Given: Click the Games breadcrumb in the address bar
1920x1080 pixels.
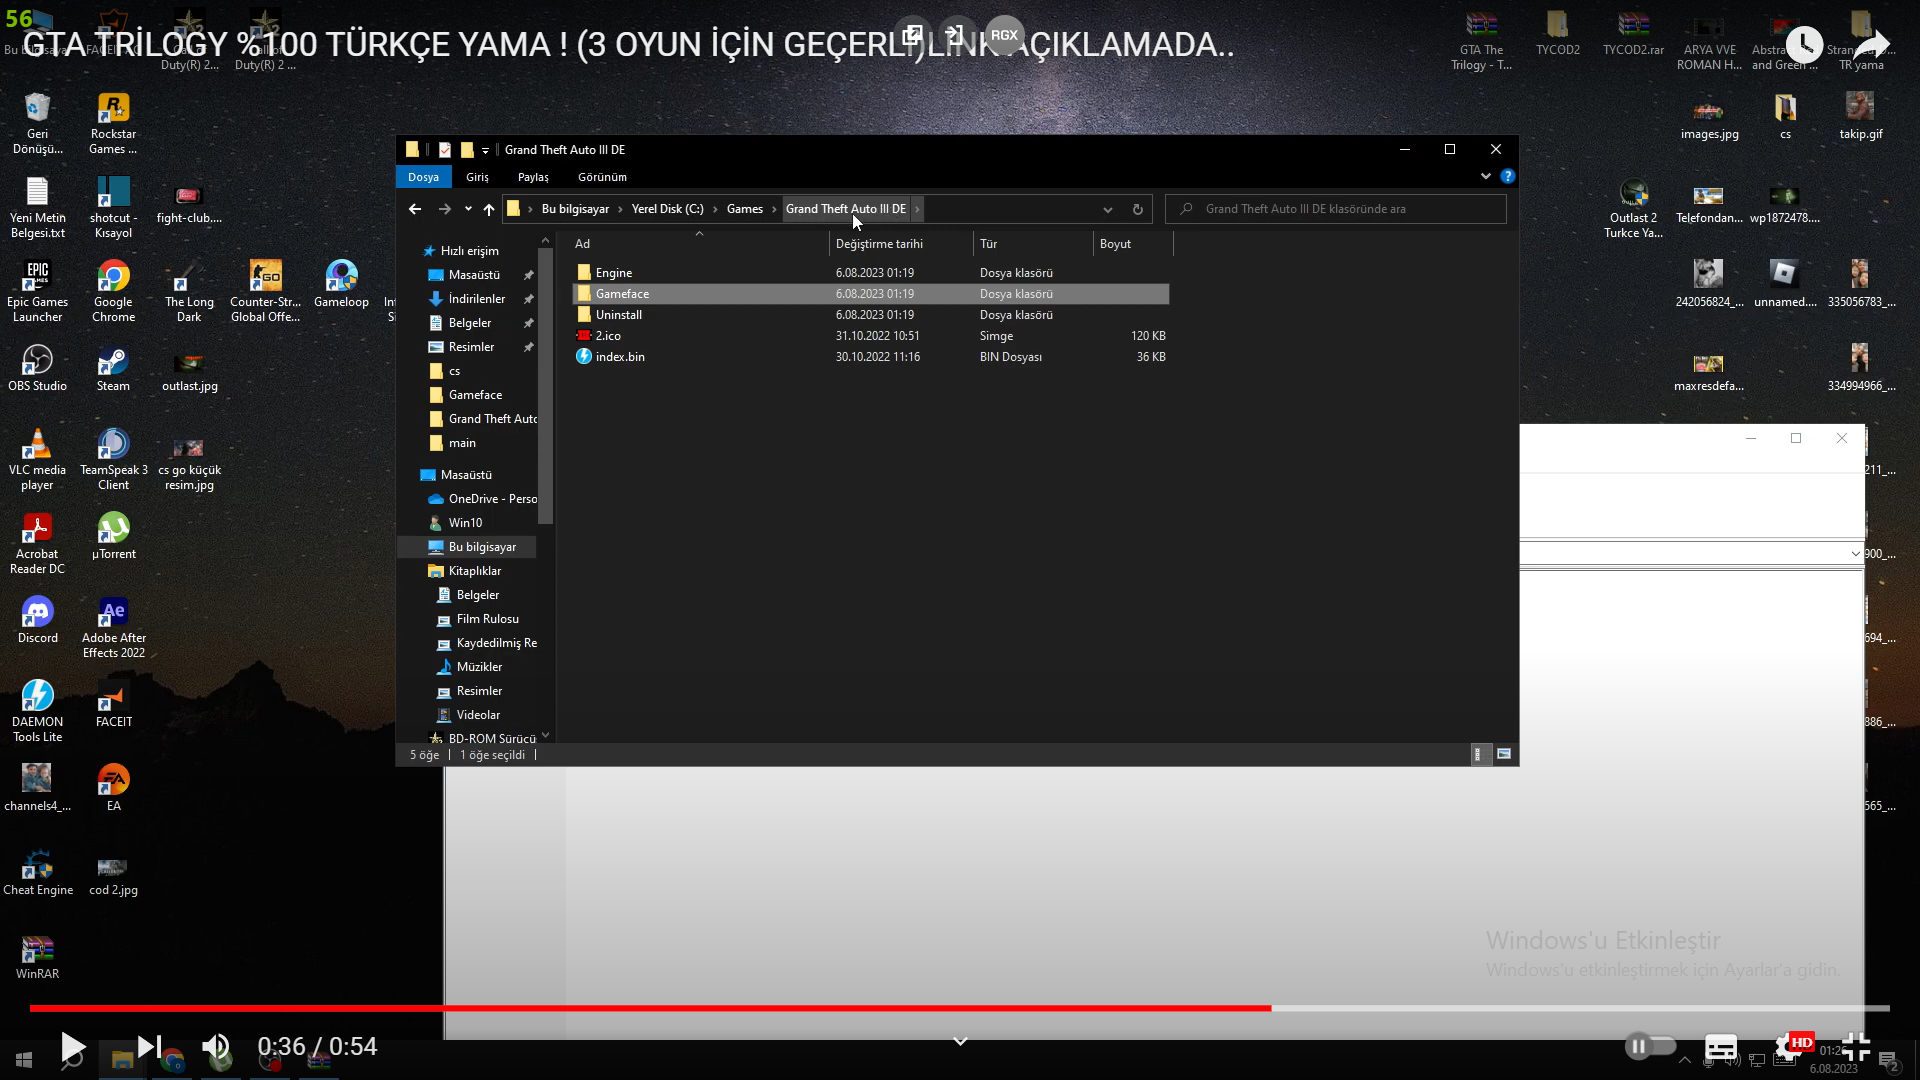Looking at the screenshot, I should (744, 209).
